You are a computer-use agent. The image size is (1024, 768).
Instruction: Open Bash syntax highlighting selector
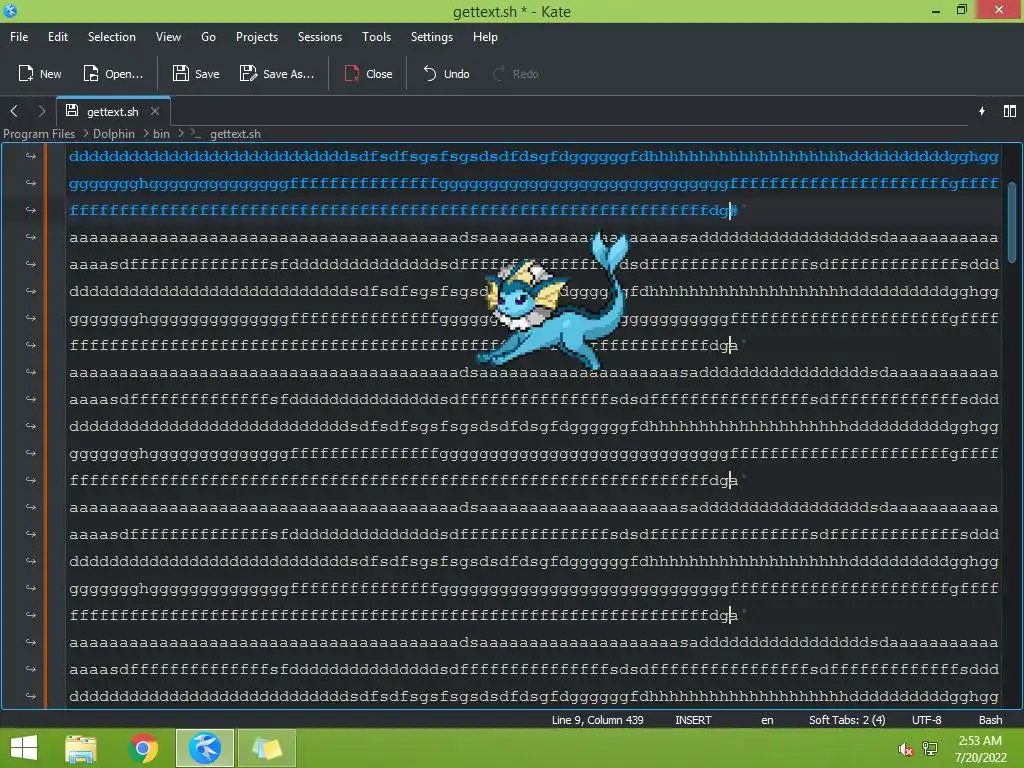point(991,720)
